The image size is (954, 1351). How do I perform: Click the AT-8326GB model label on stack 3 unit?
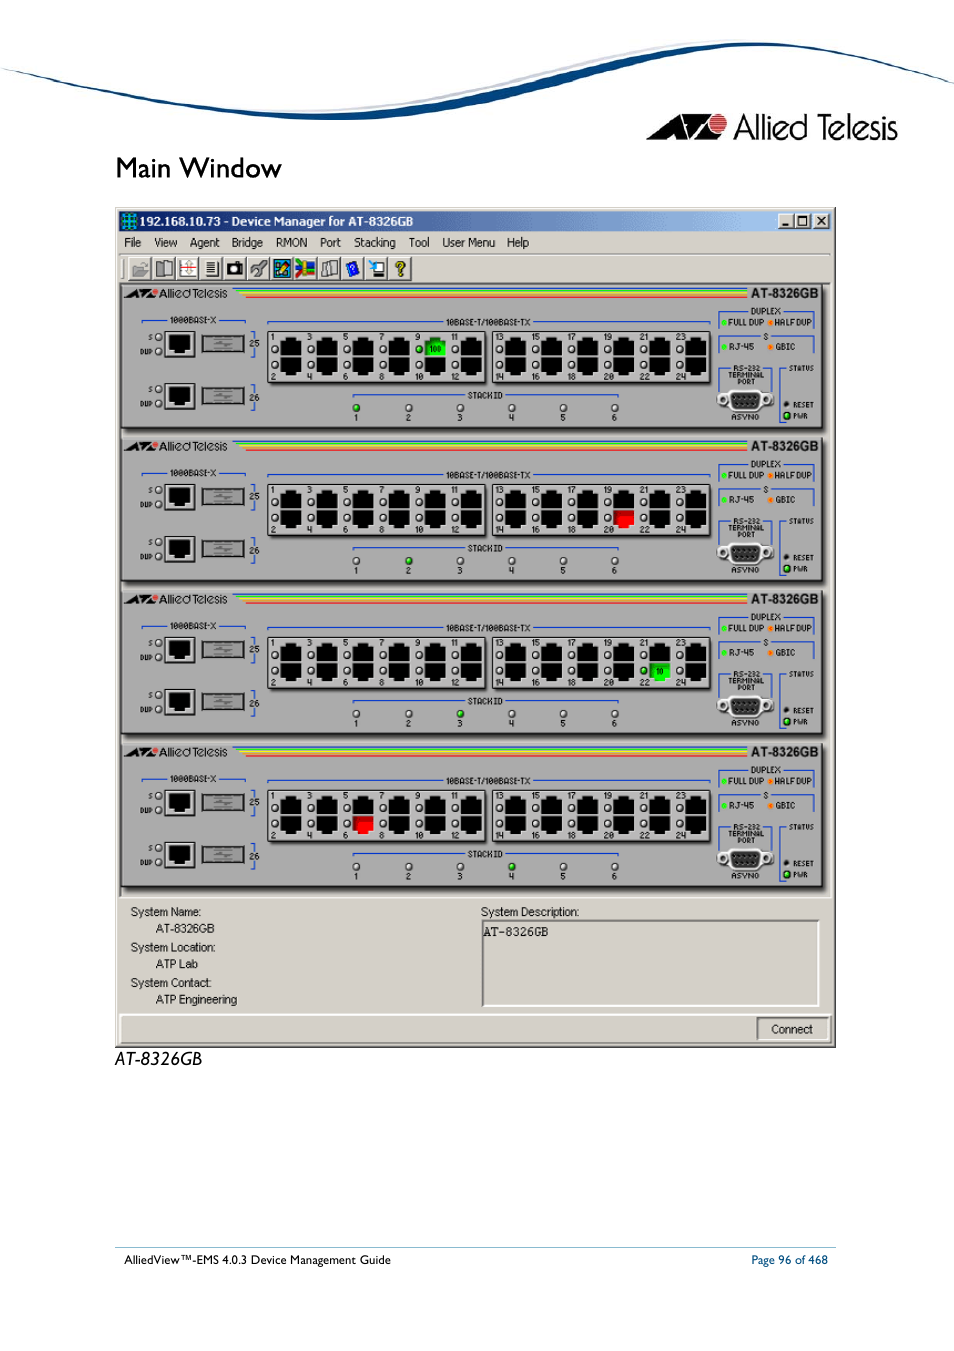click(x=785, y=599)
